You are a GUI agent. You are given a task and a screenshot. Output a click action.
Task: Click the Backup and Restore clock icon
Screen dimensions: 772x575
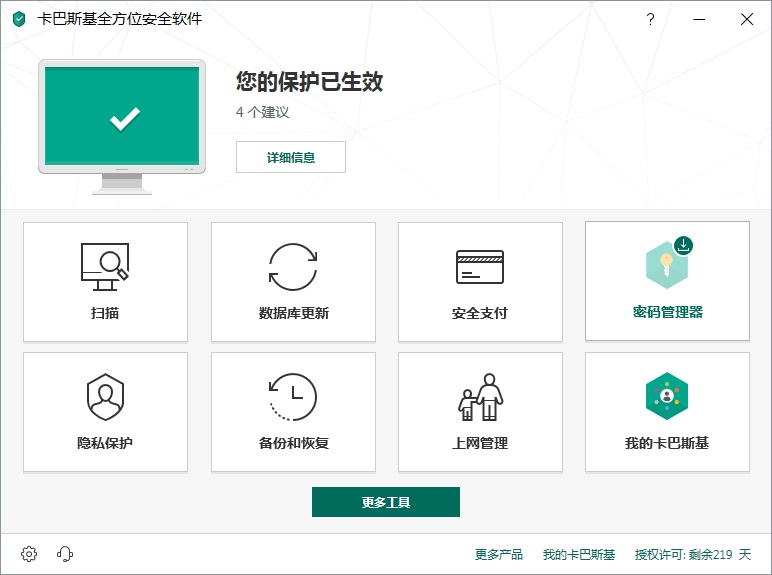[x=293, y=397]
